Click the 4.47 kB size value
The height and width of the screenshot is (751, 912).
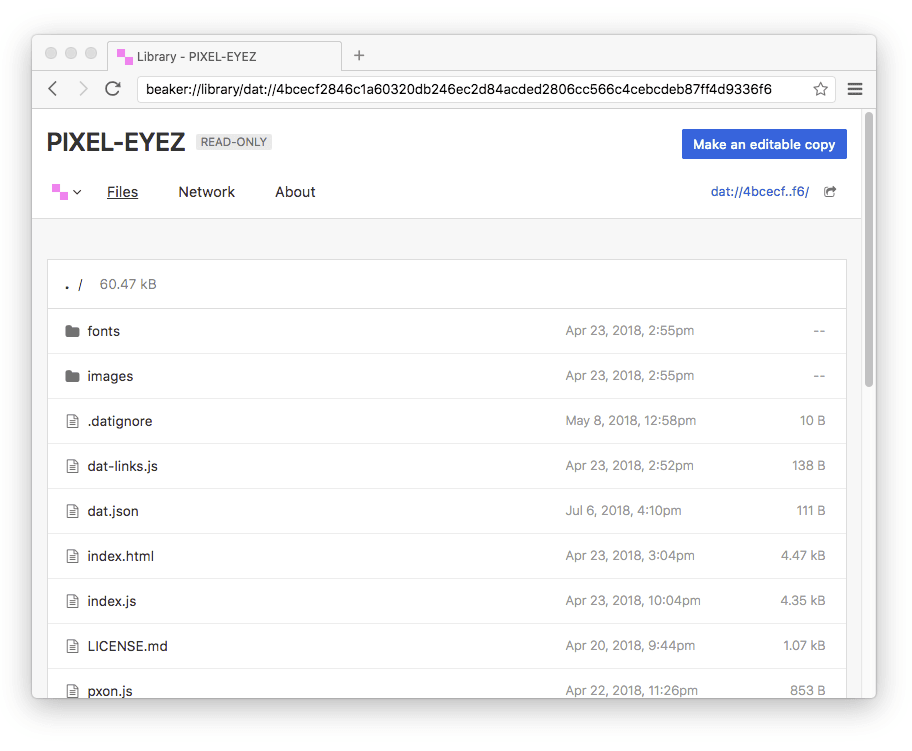click(x=803, y=556)
